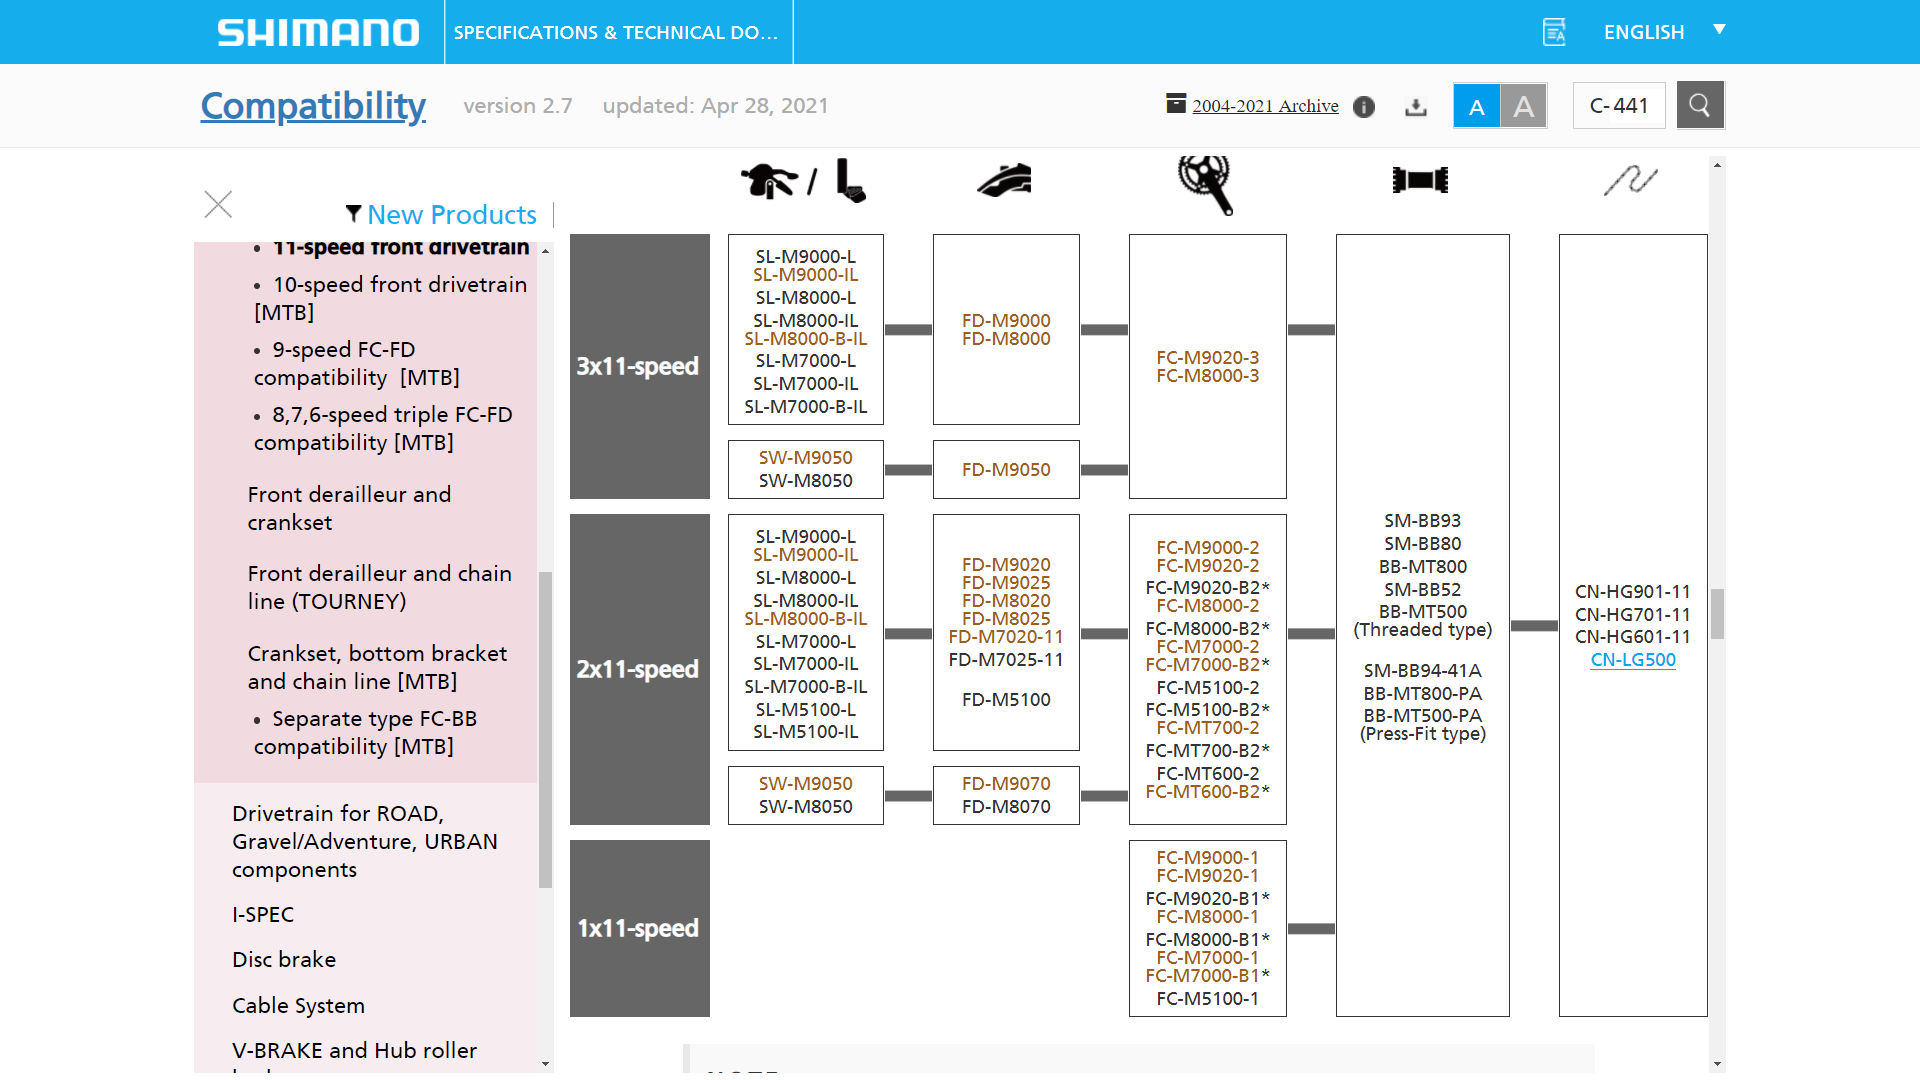Select the 2x11-speed row header
This screenshot has width=1920, height=1080.
[639, 669]
